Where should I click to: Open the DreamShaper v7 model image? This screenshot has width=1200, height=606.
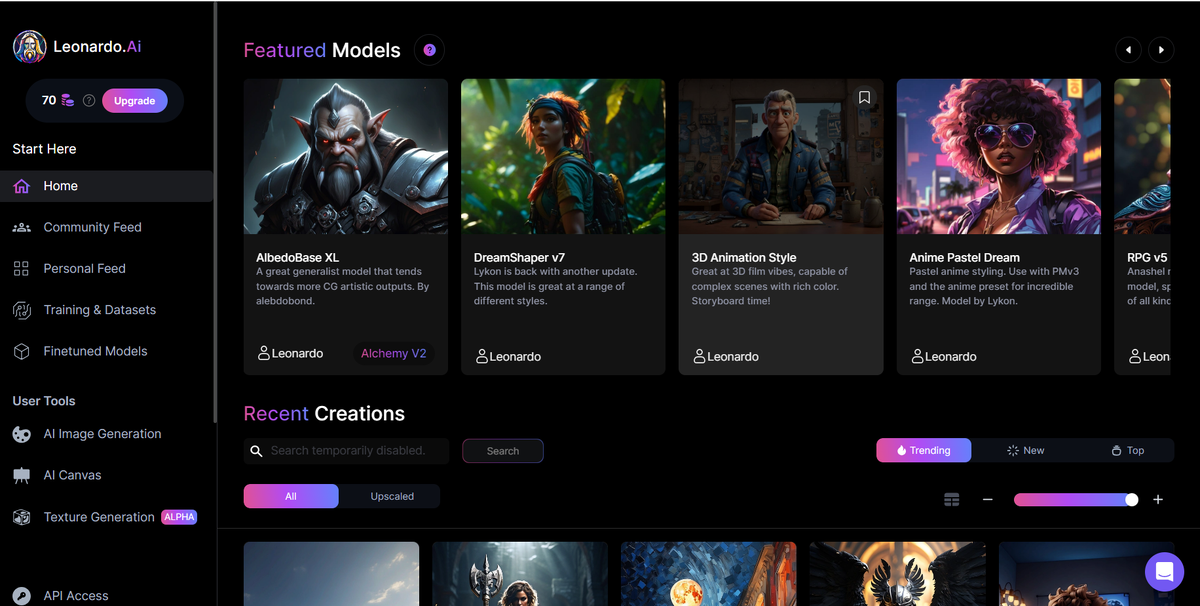(x=563, y=156)
